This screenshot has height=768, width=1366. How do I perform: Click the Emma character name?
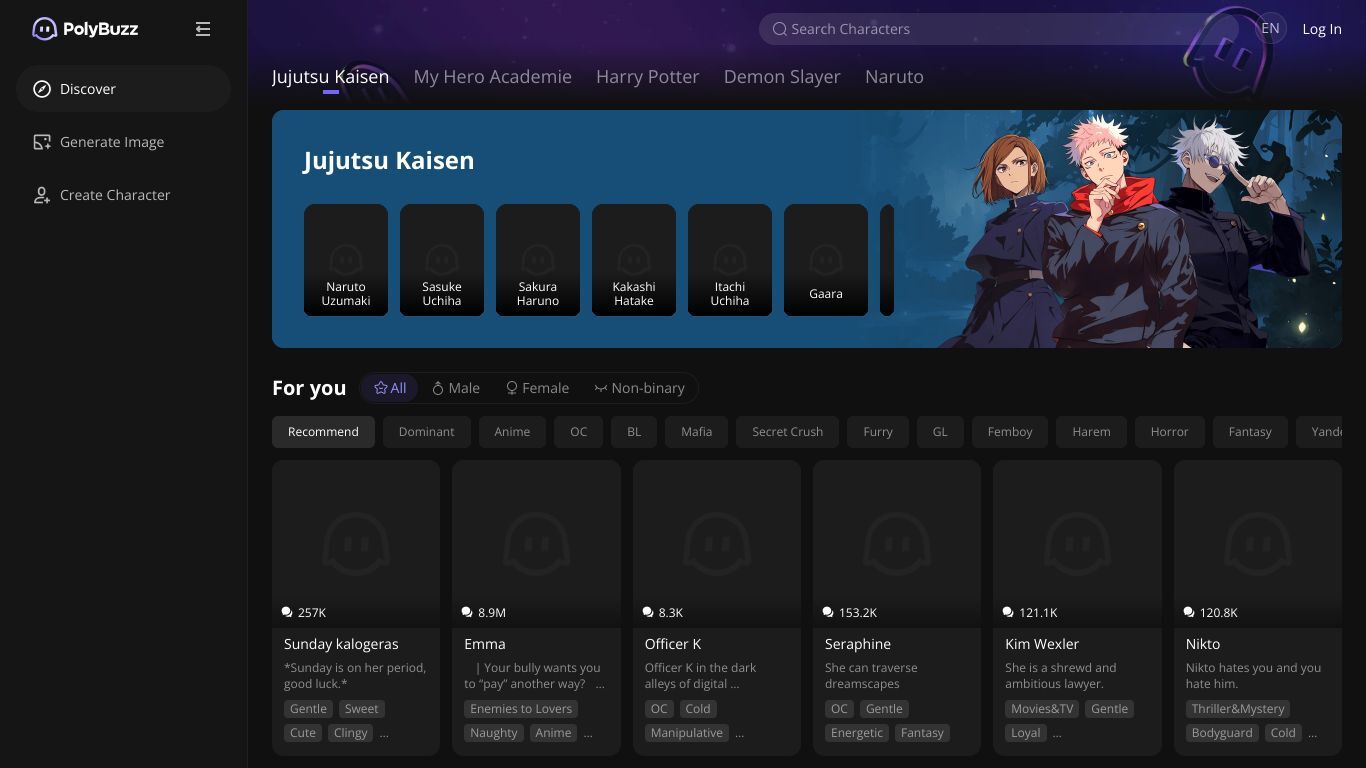(485, 644)
